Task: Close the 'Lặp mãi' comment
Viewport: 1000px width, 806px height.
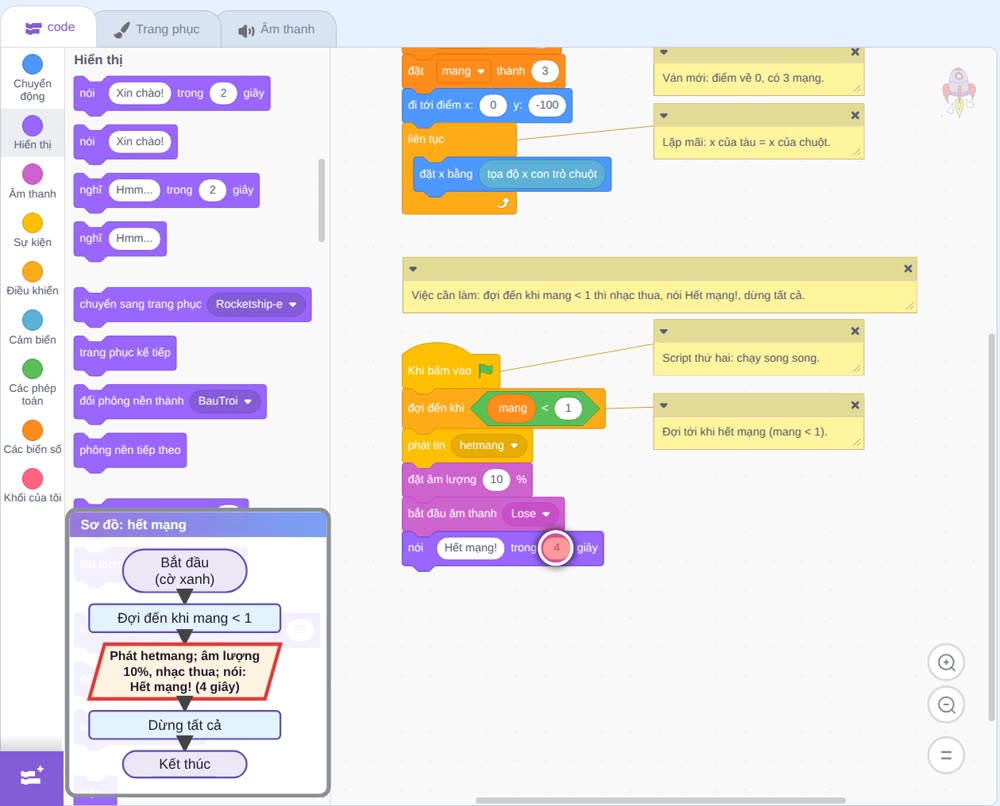Action: [855, 115]
